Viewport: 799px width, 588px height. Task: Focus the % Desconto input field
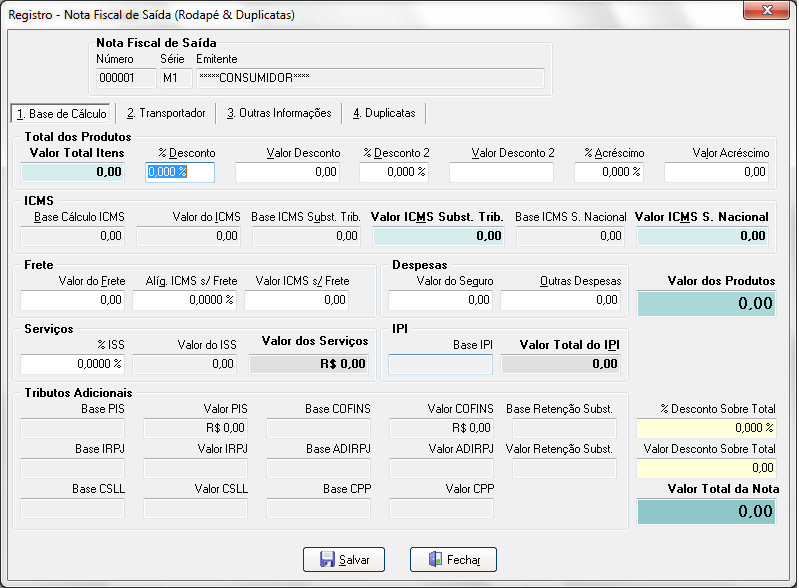180,172
